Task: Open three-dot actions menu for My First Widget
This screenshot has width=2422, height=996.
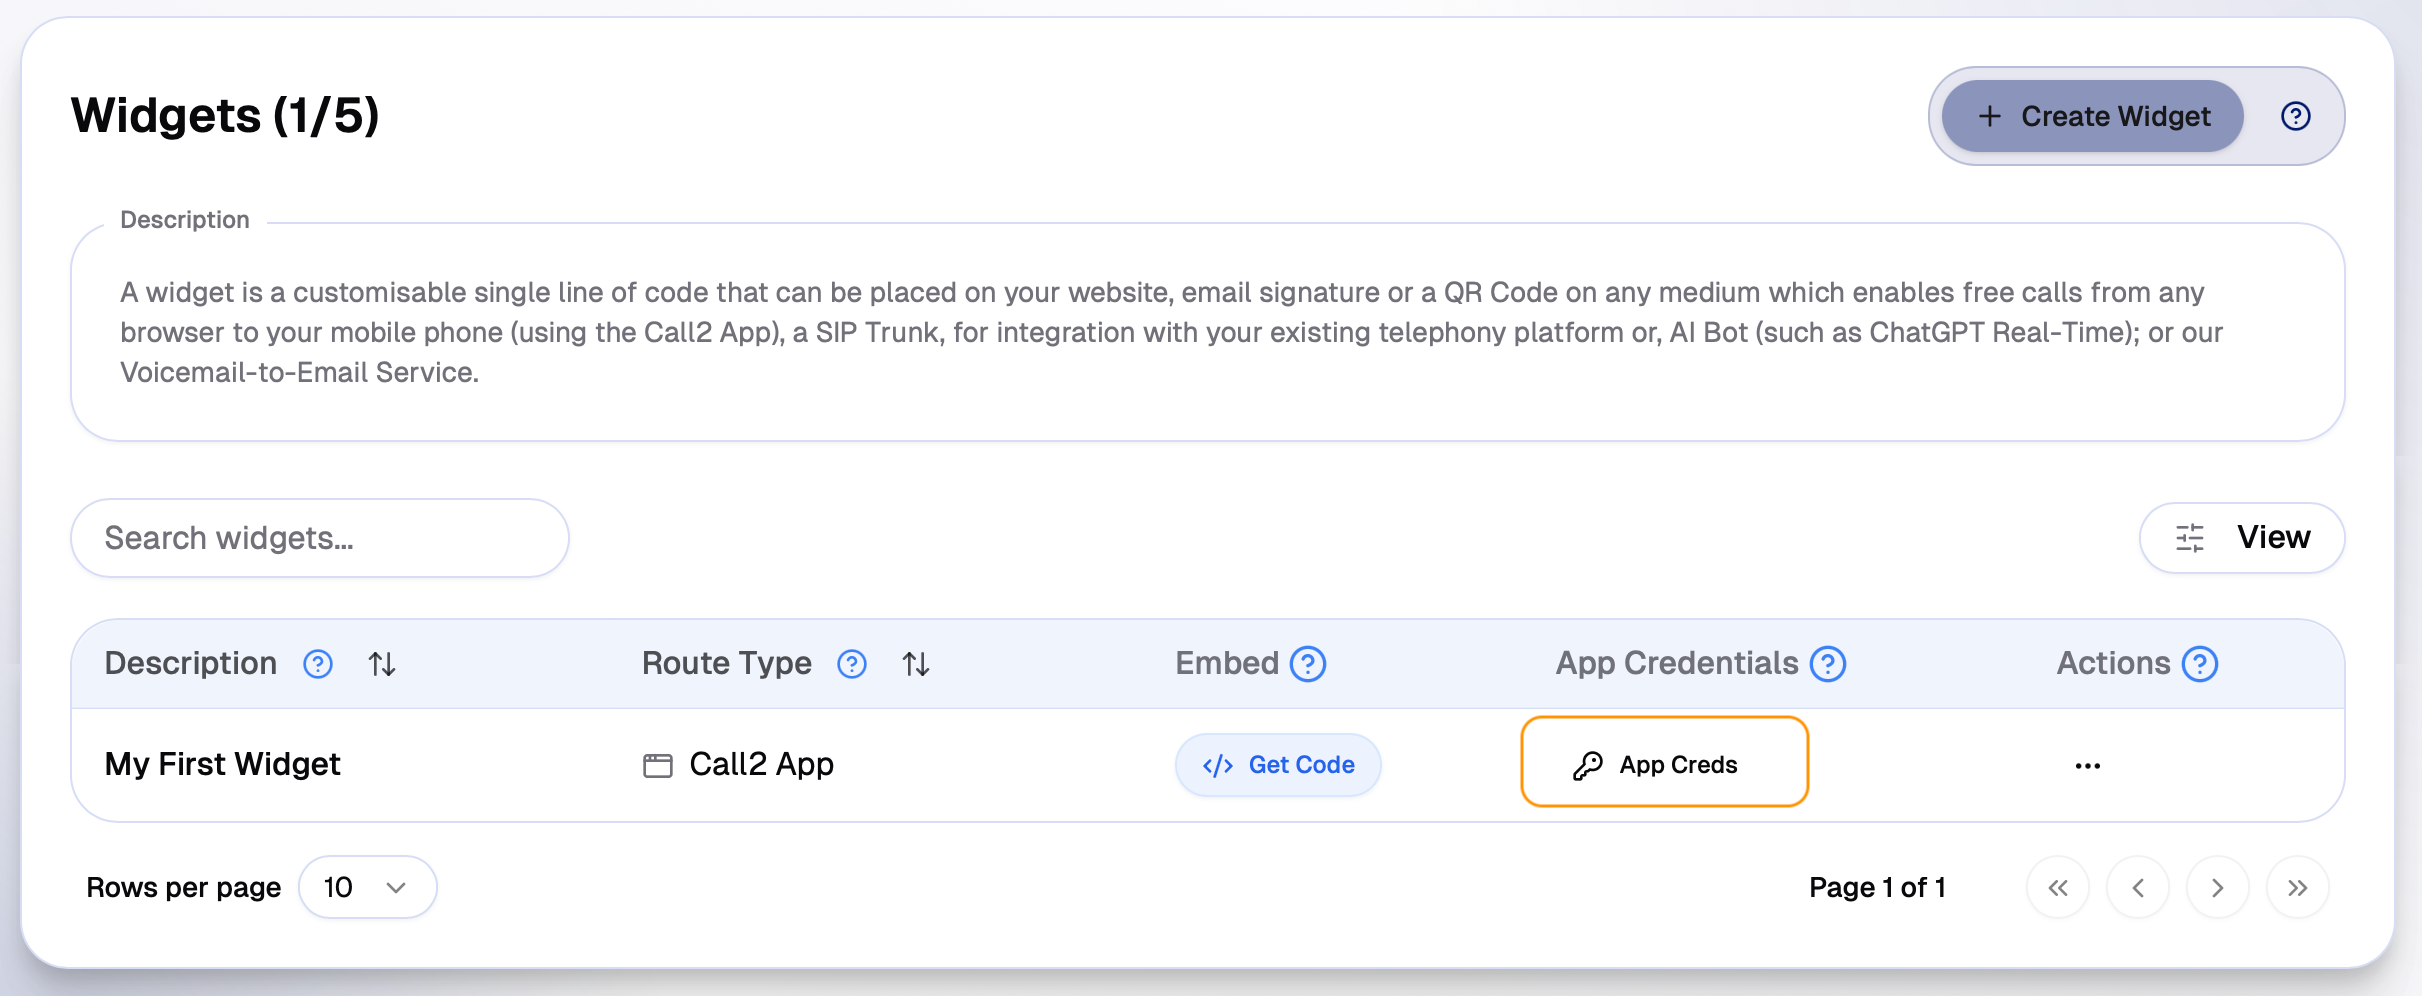Action: (x=2087, y=766)
